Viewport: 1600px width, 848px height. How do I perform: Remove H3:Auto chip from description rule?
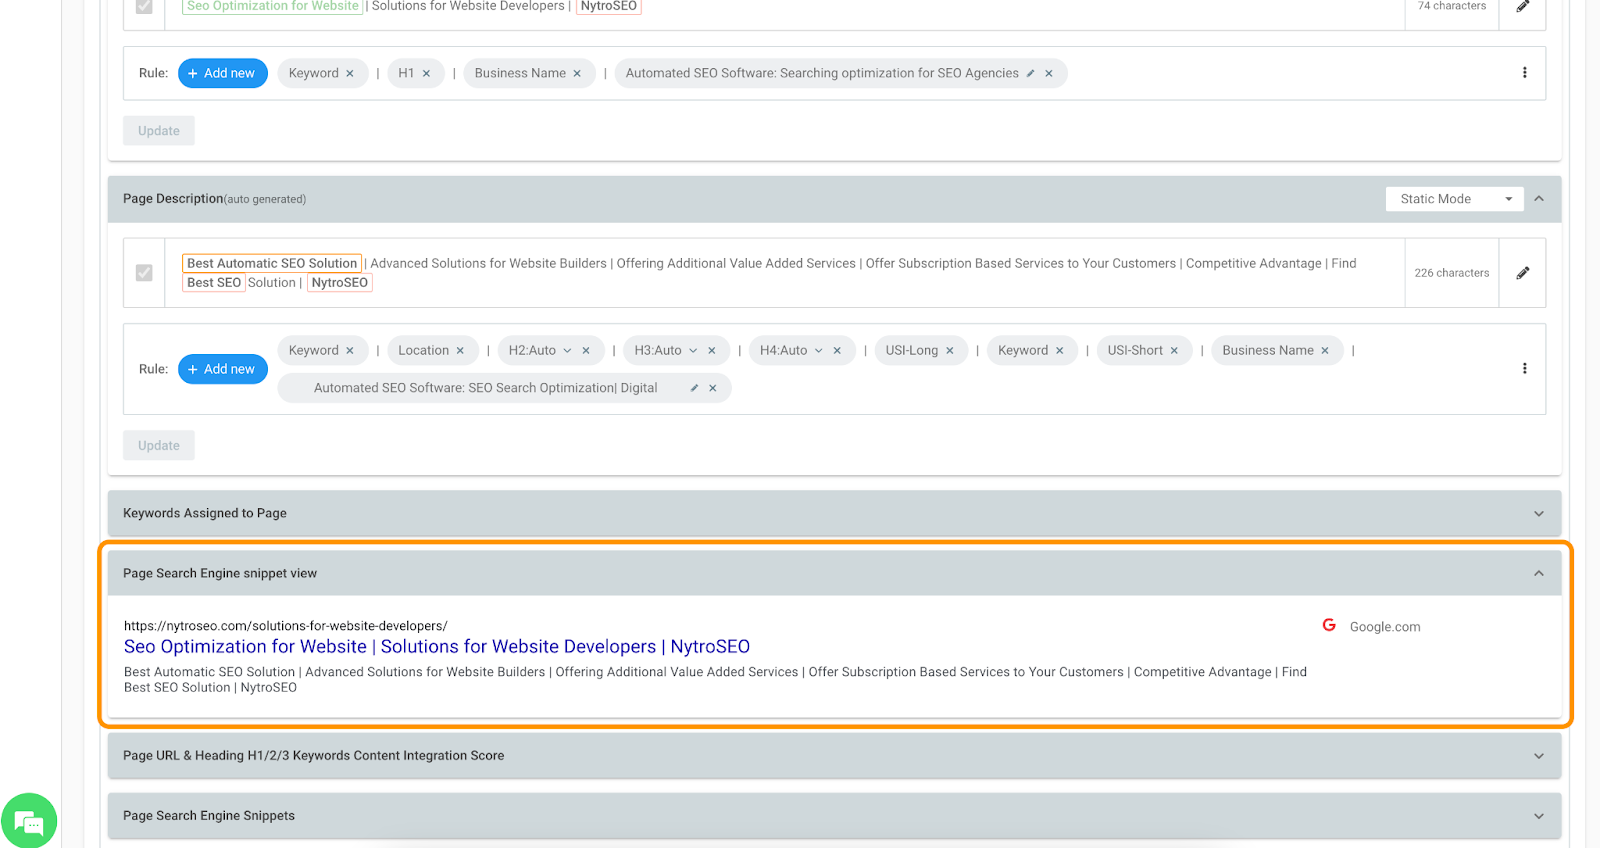(x=712, y=350)
